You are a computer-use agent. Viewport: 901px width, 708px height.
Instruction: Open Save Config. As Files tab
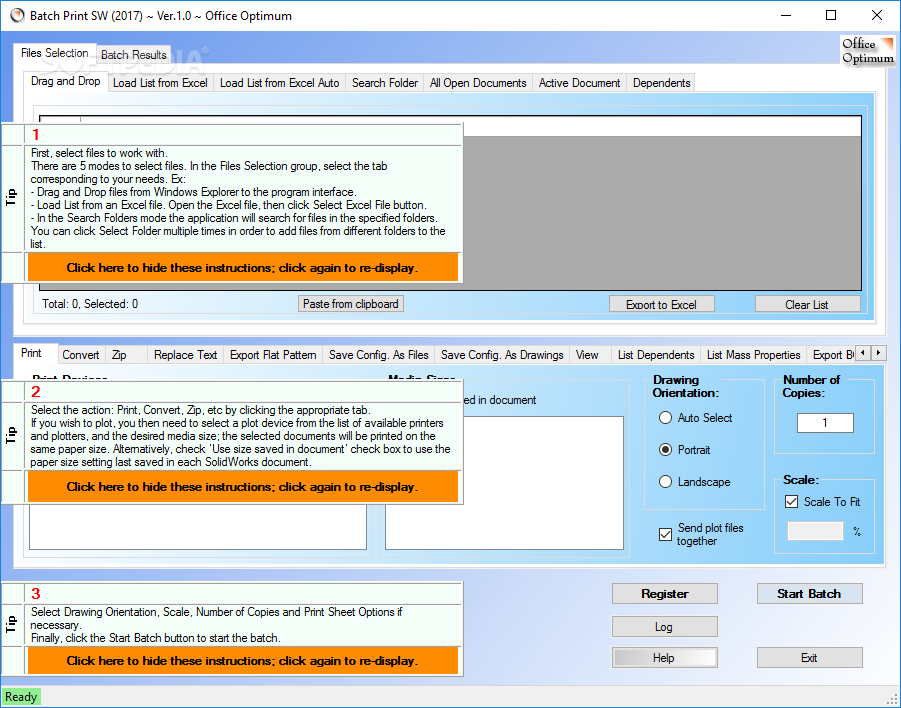tap(379, 355)
